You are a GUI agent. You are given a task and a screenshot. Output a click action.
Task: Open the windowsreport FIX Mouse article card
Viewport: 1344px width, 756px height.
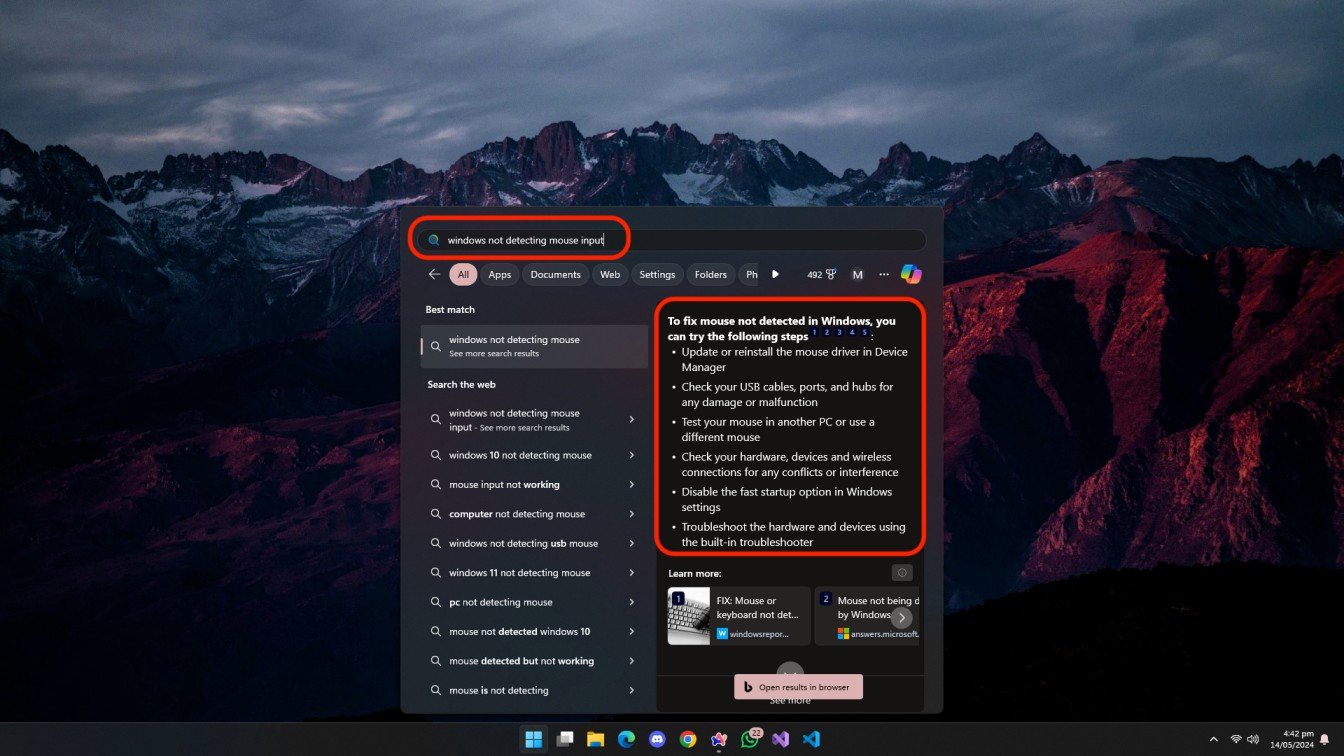(x=739, y=616)
